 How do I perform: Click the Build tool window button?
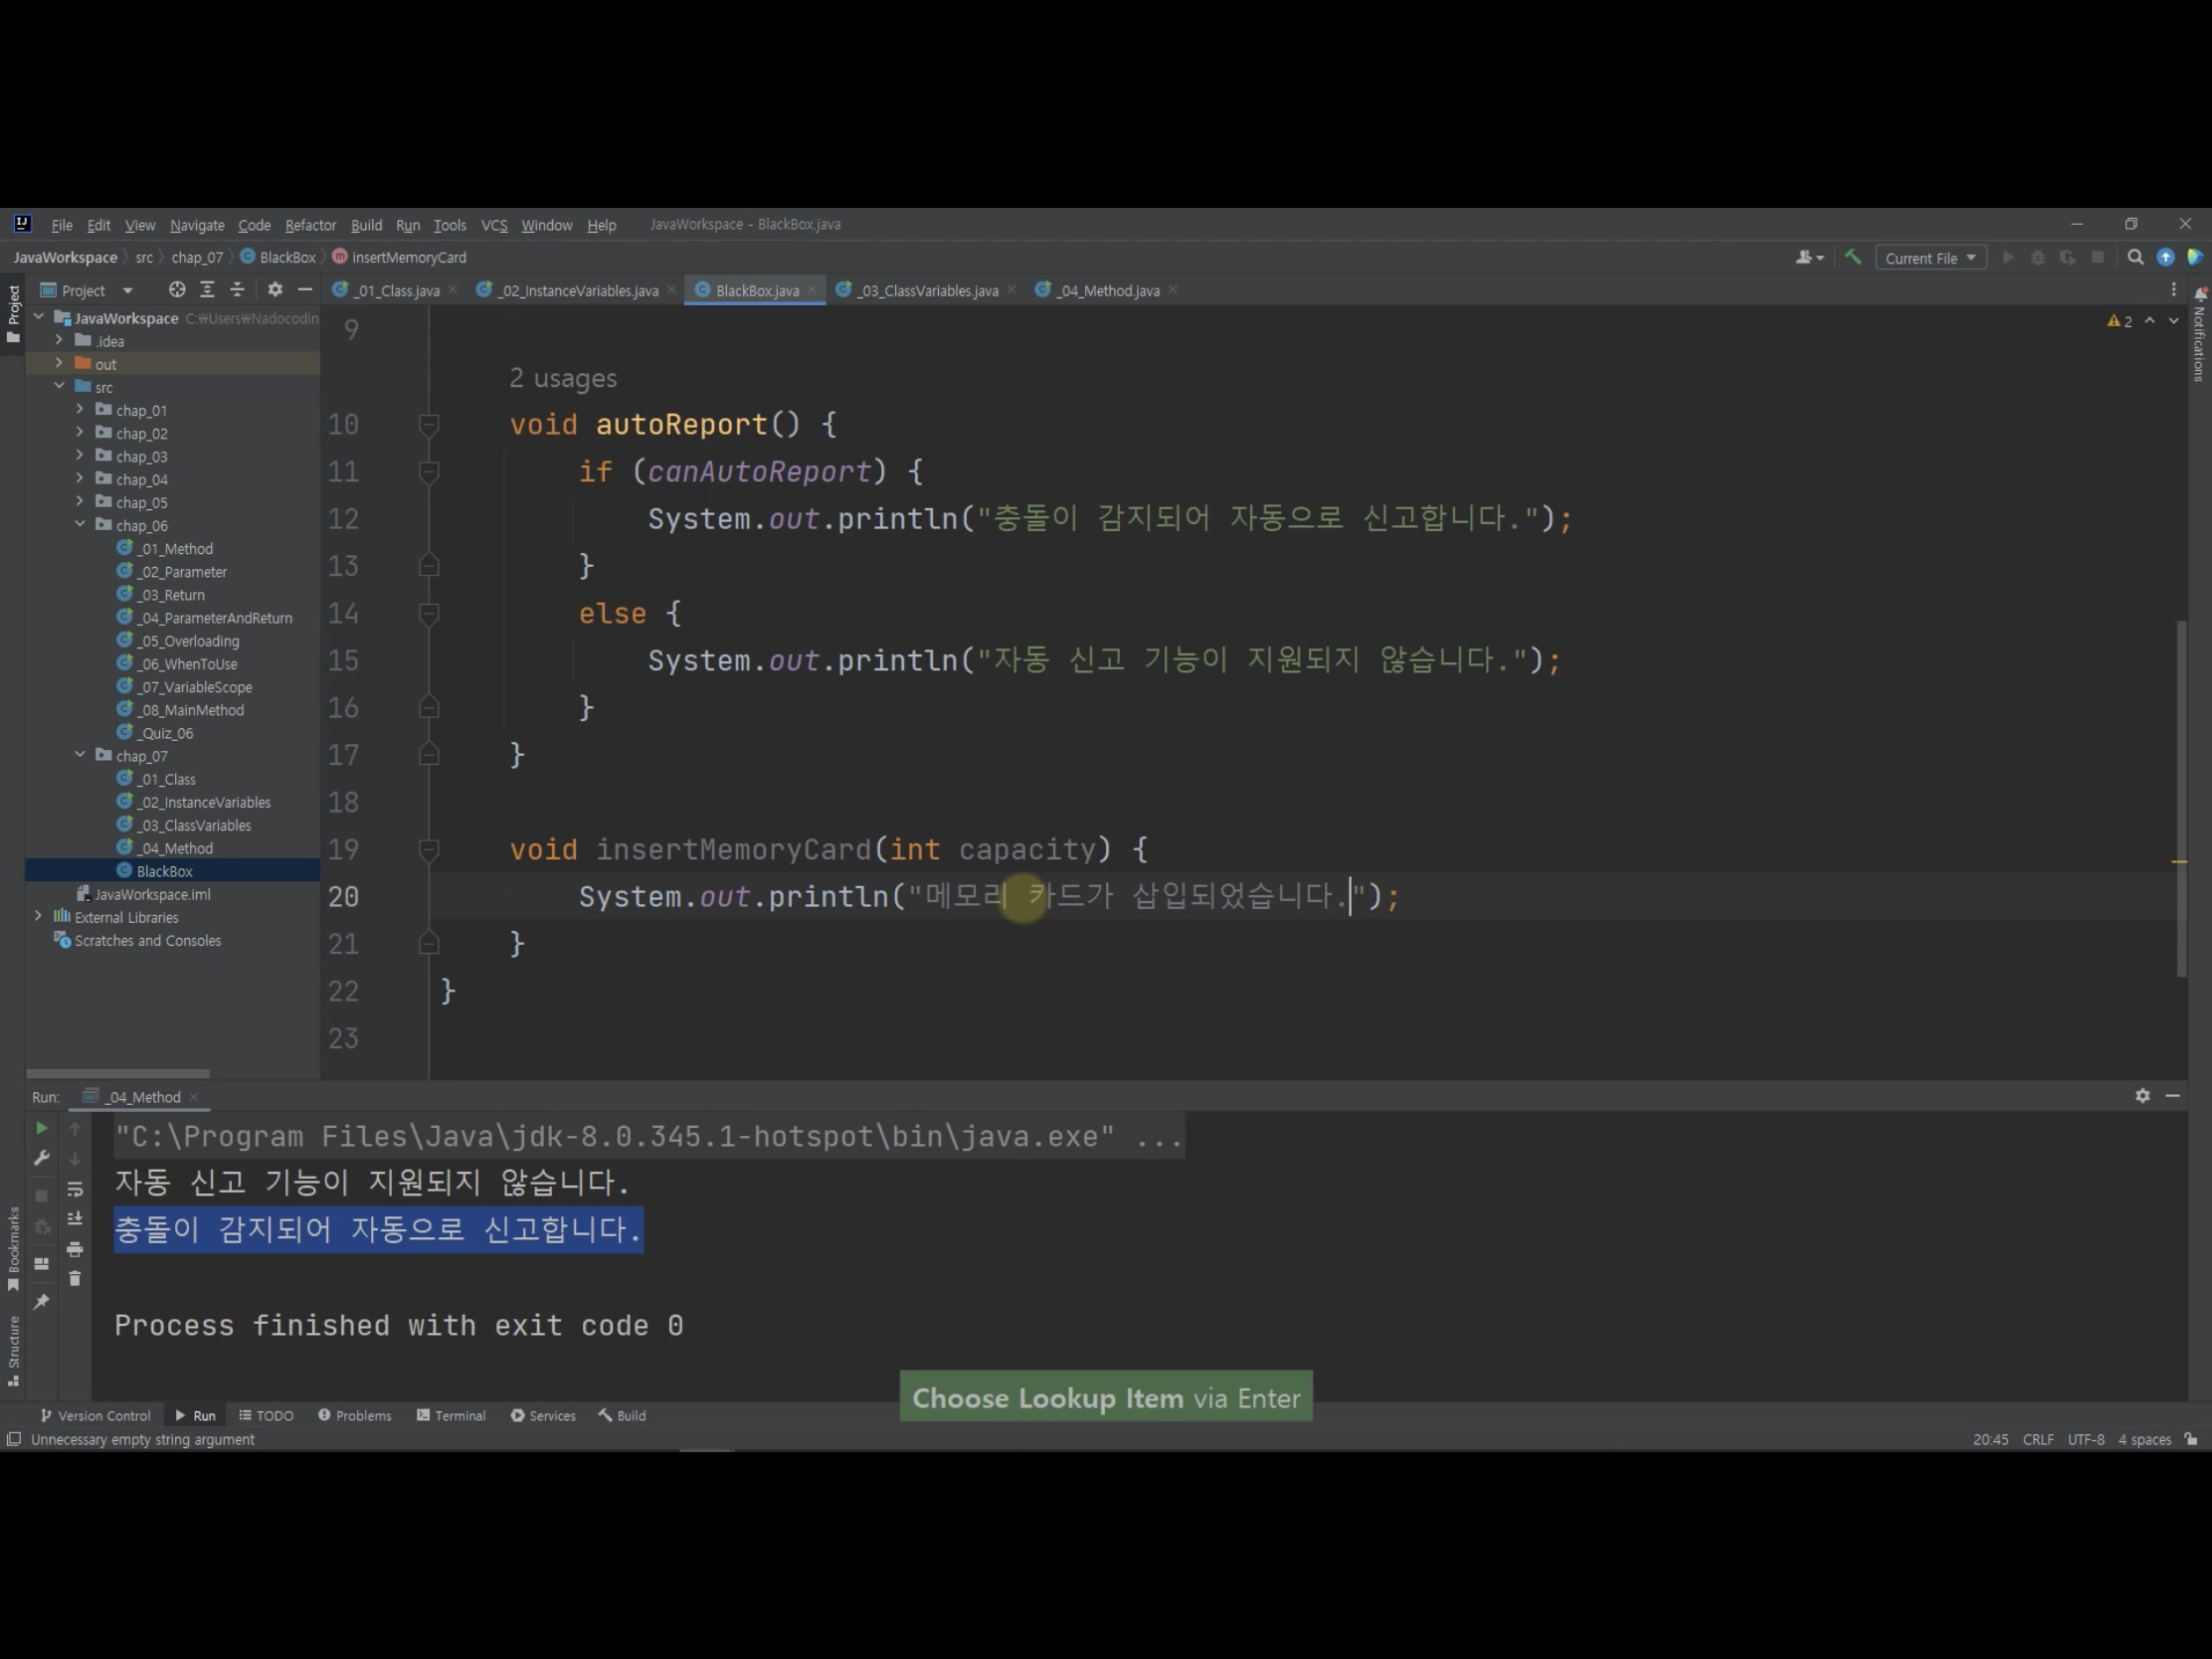coord(623,1415)
